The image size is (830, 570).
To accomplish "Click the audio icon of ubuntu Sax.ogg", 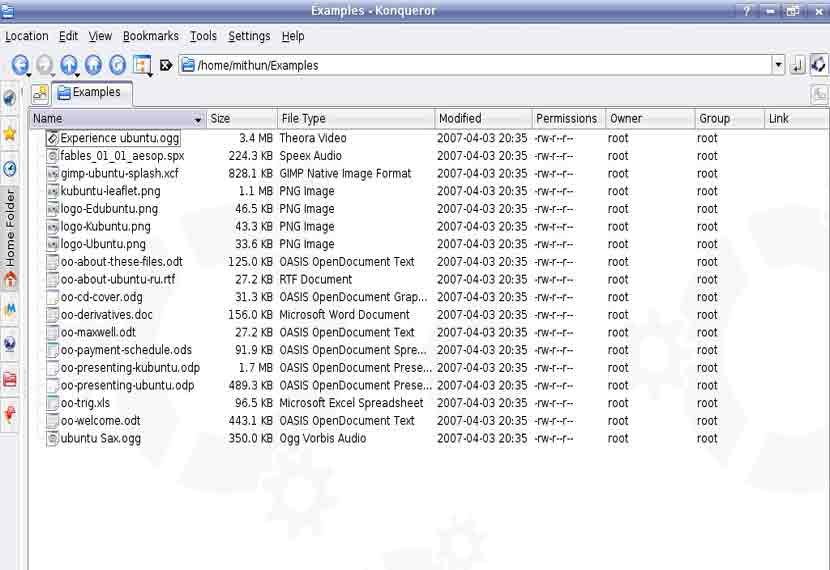I will [x=52, y=439].
